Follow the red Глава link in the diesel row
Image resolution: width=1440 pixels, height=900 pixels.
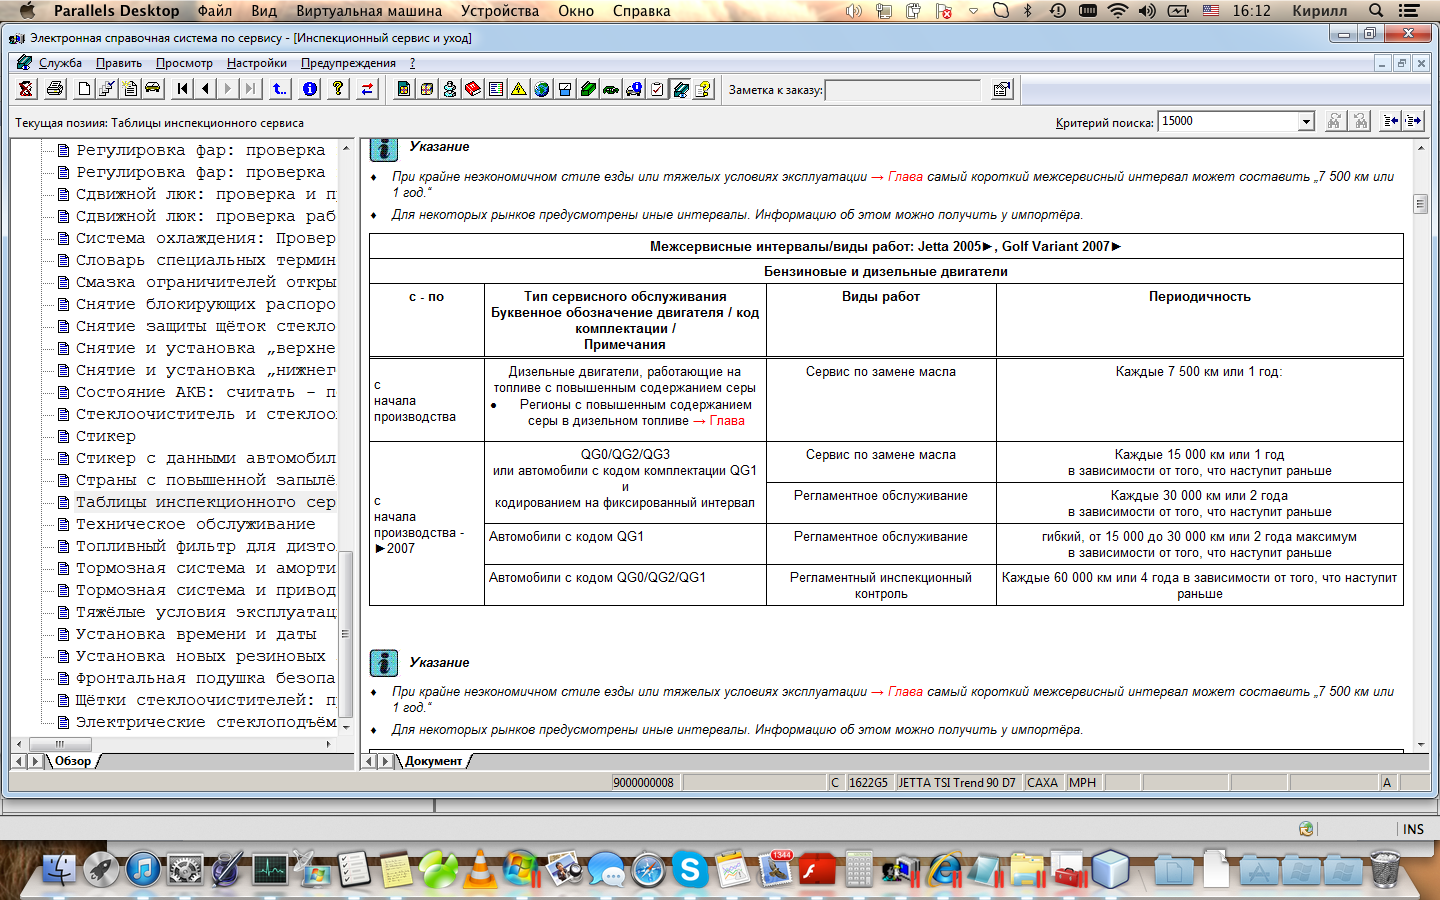[x=727, y=421]
